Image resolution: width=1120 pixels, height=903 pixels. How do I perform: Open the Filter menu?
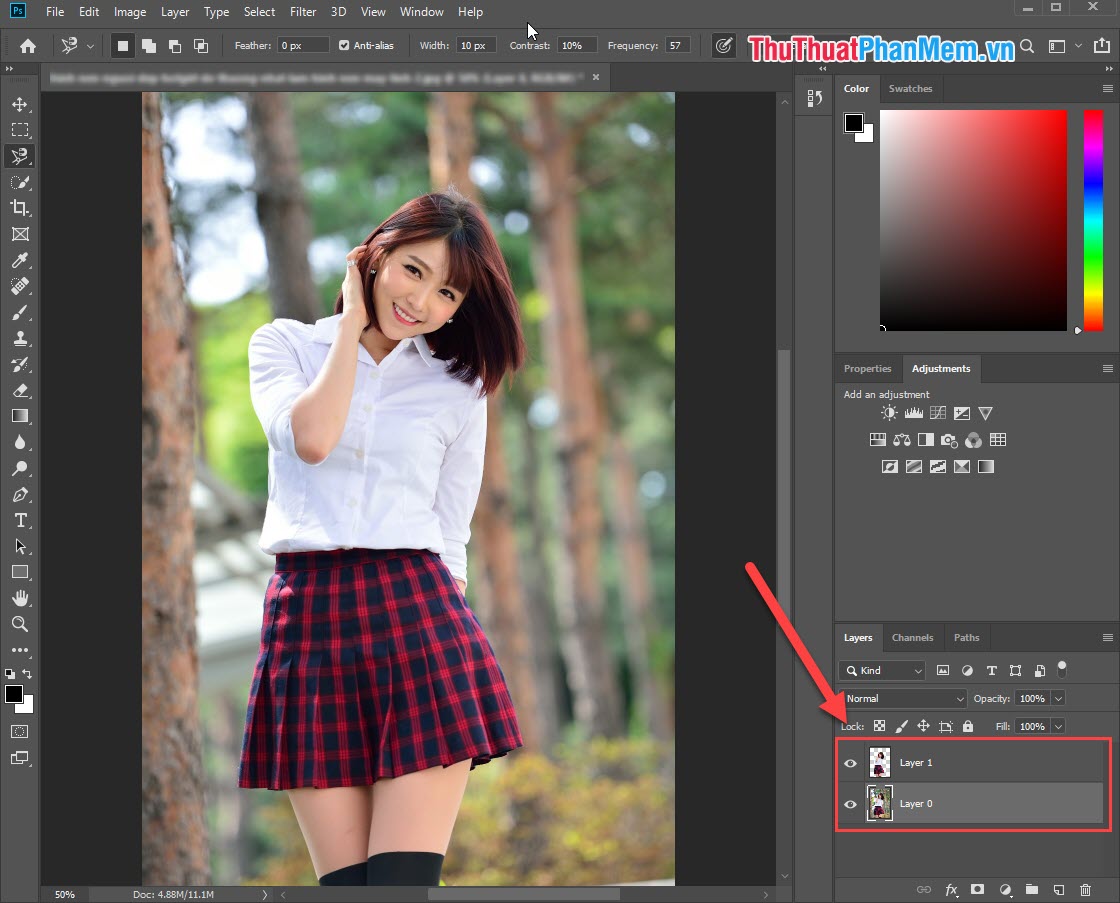302,12
